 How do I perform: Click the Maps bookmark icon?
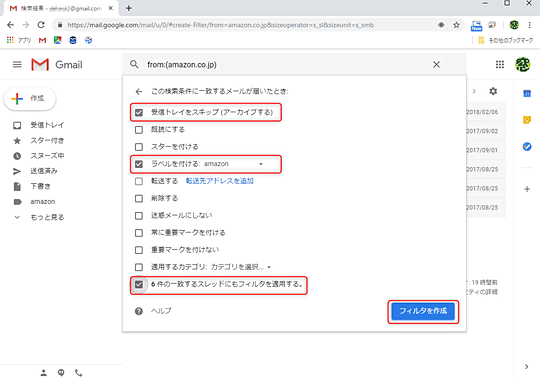coord(58,40)
